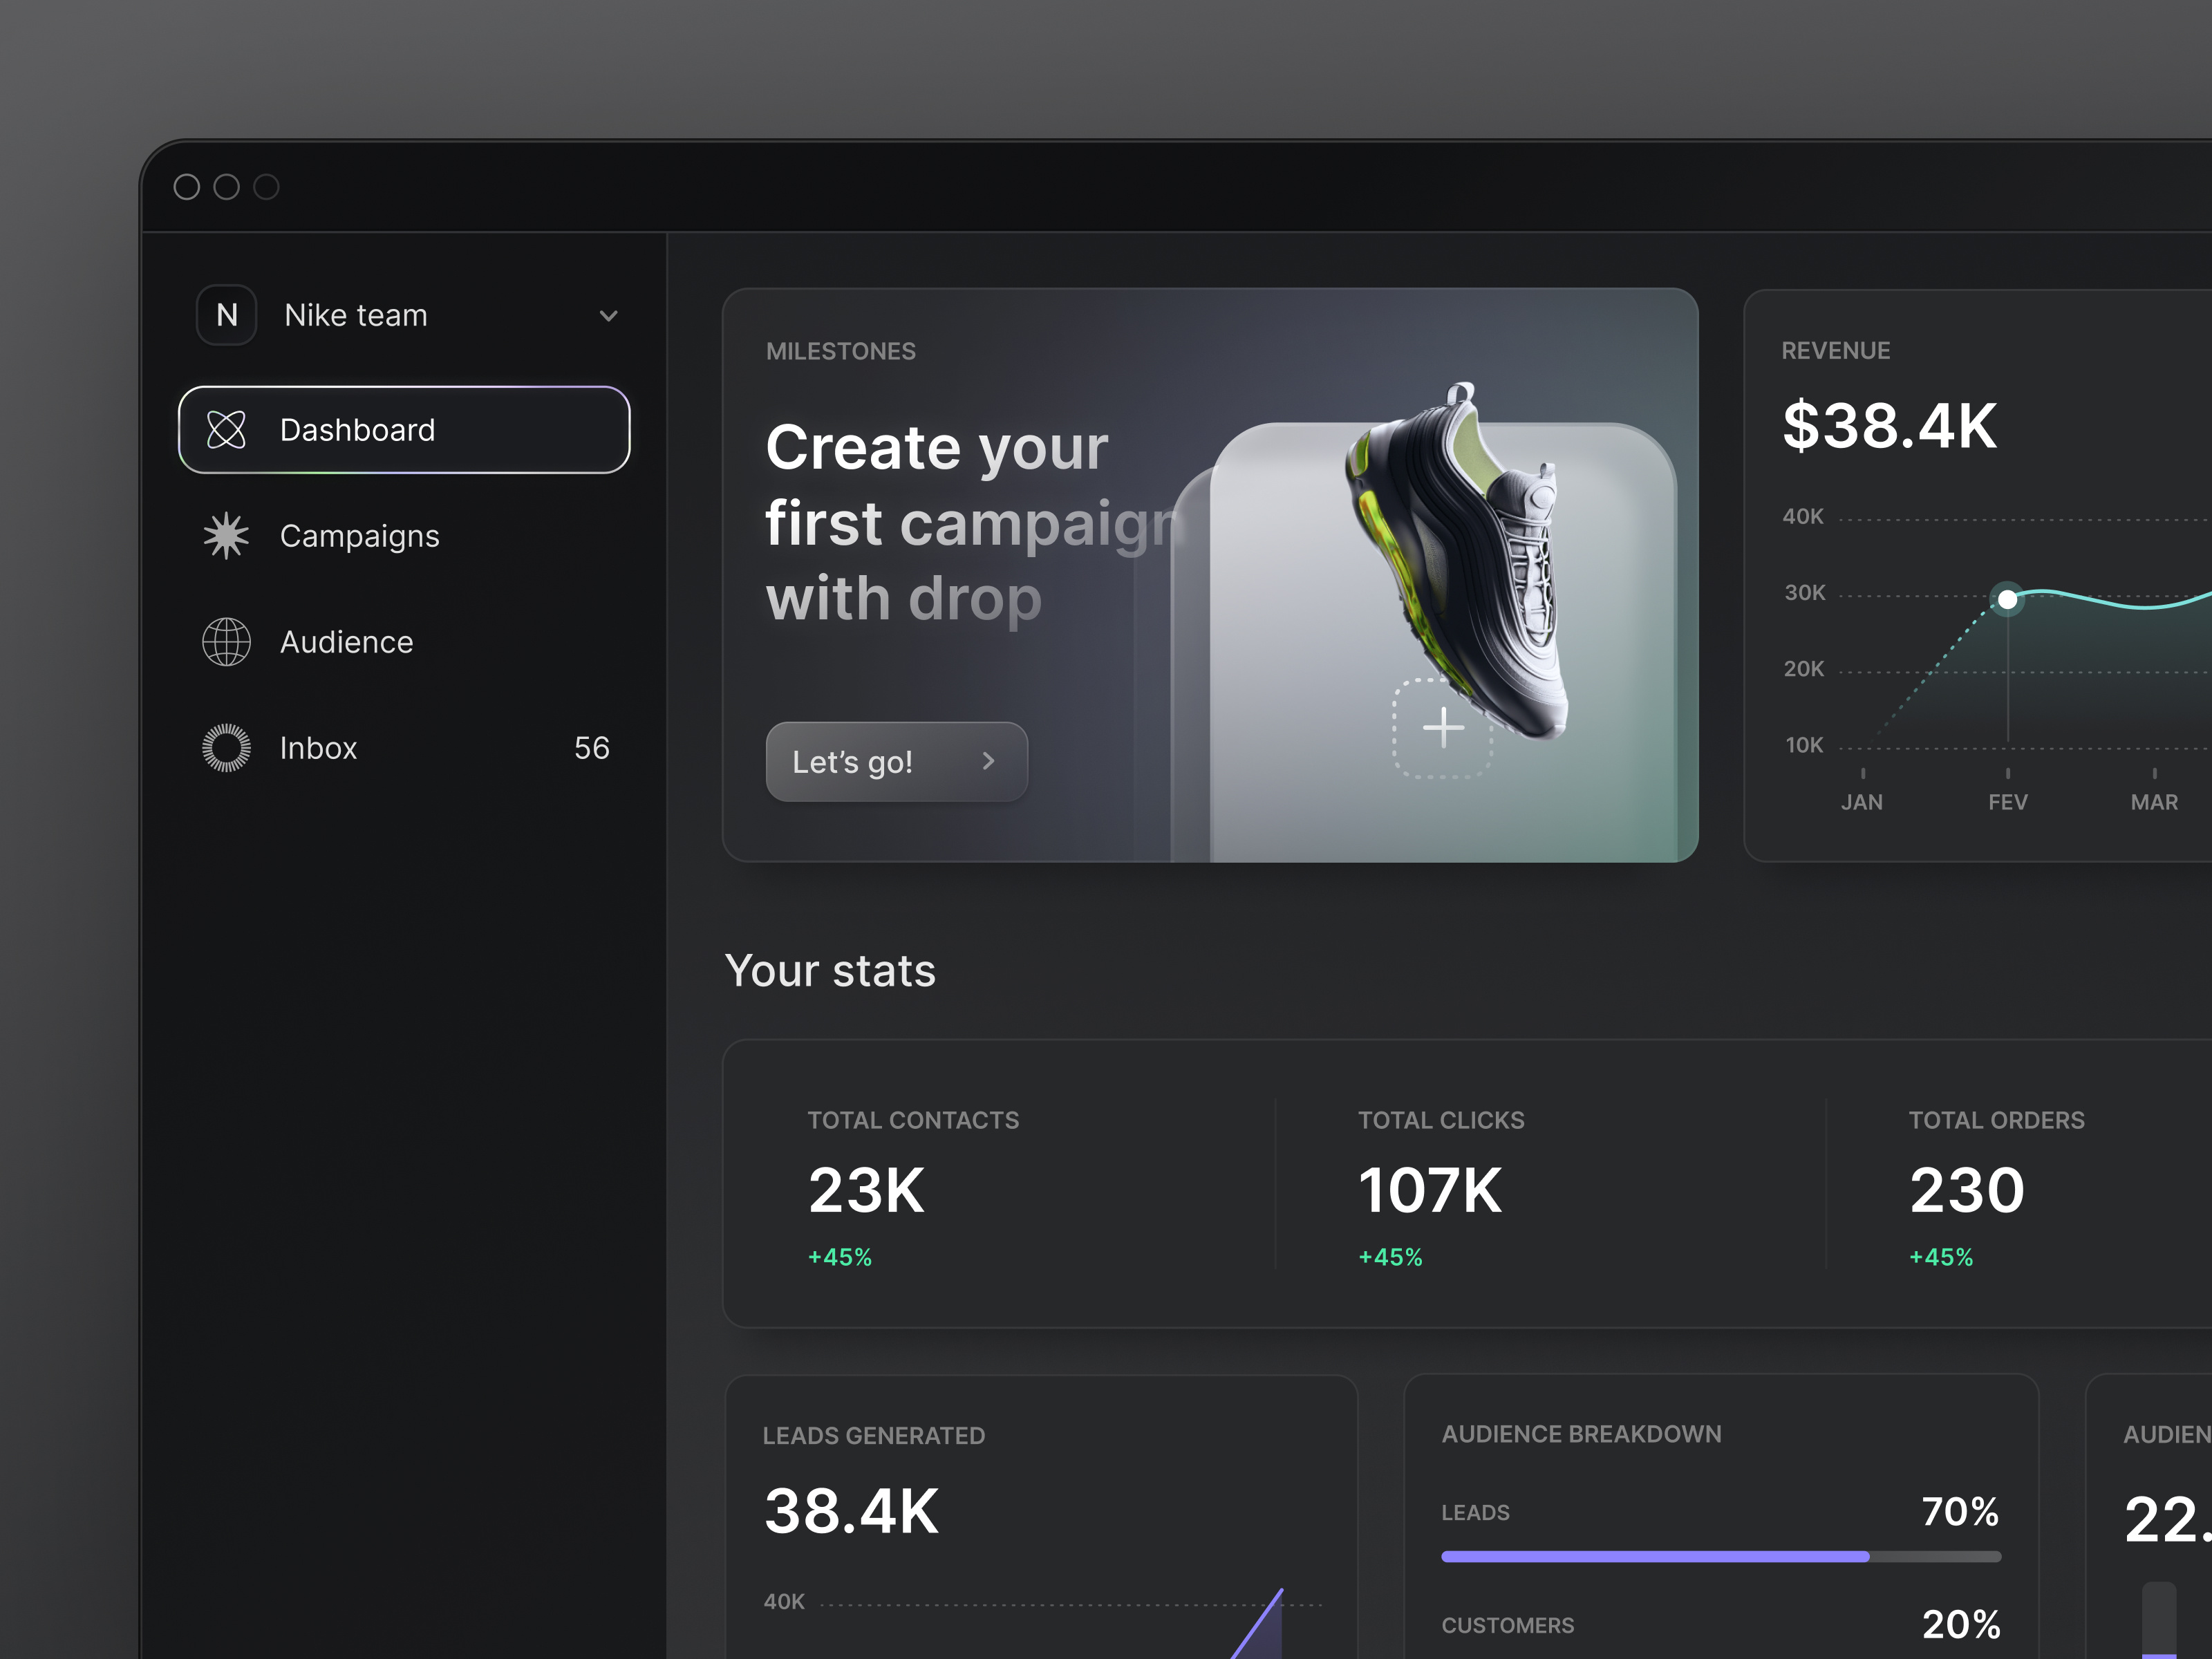Collapse the Nike team menu arrow

click(609, 315)
